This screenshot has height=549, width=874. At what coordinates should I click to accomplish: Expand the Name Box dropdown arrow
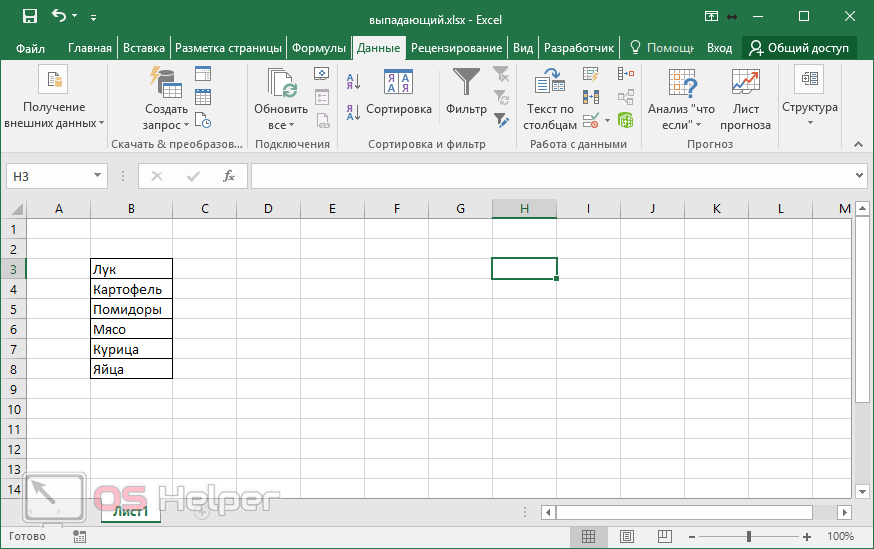click(x=97, y=176)
